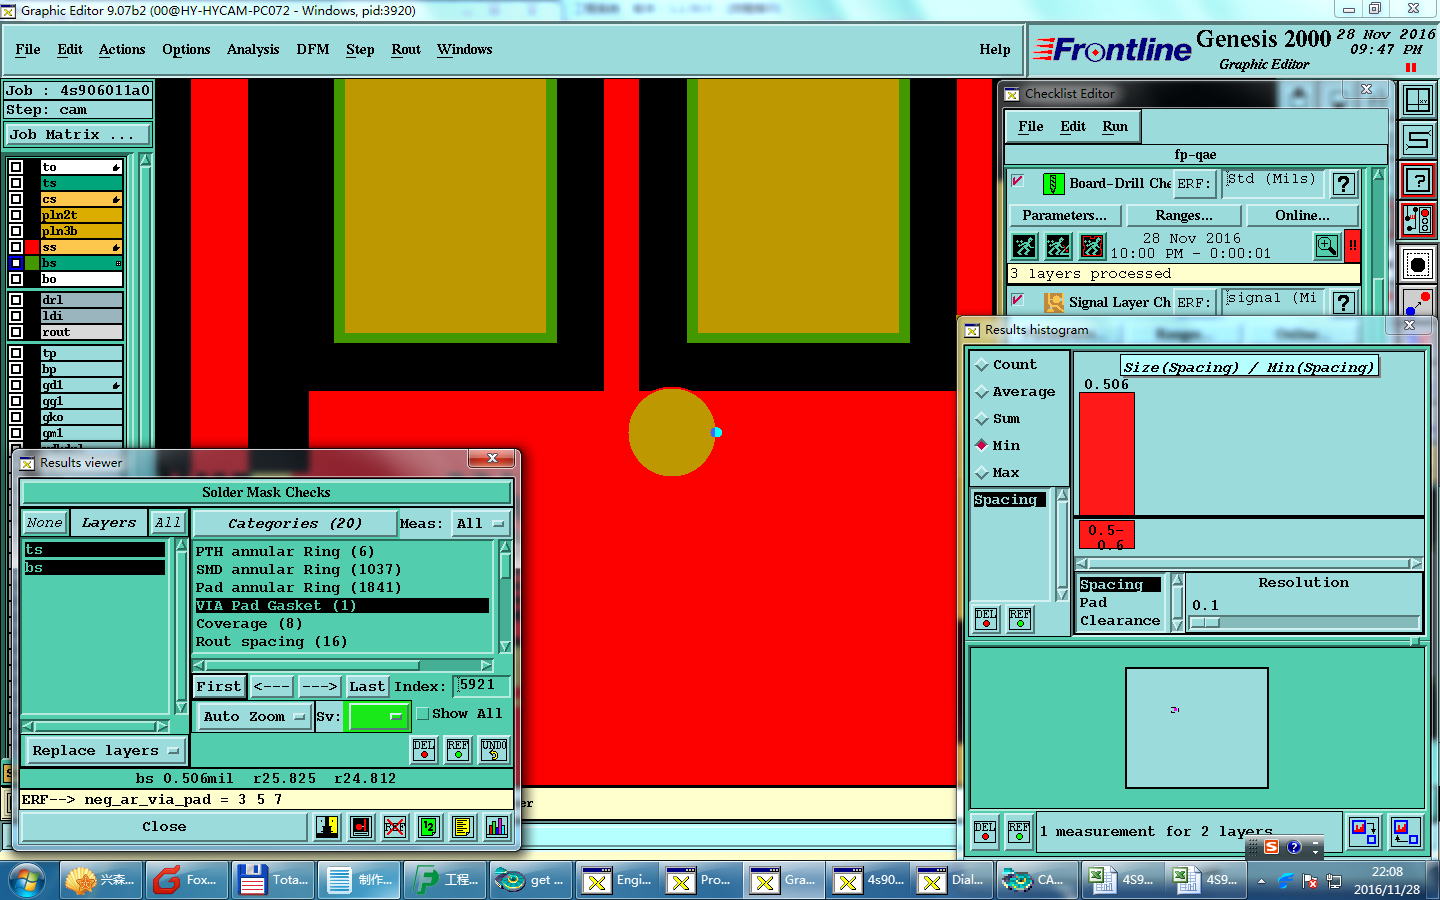The image size is (1440, 900).
Task: Click the S-shaped trace icon in right toolbar
Action: coord(1418,140)
